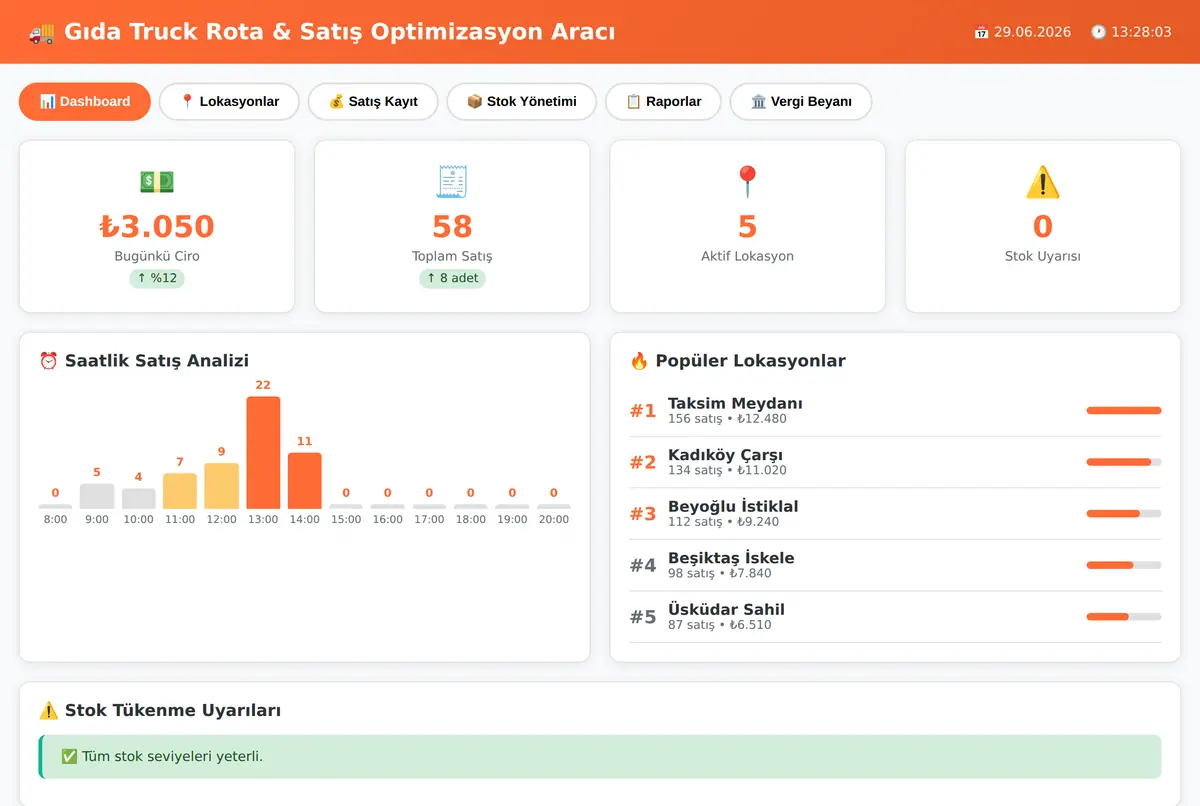Viewport: 1200px width, 806px height.
Task: Click the receipt icon on Toplam Satış card
Action: pos(452,182)
